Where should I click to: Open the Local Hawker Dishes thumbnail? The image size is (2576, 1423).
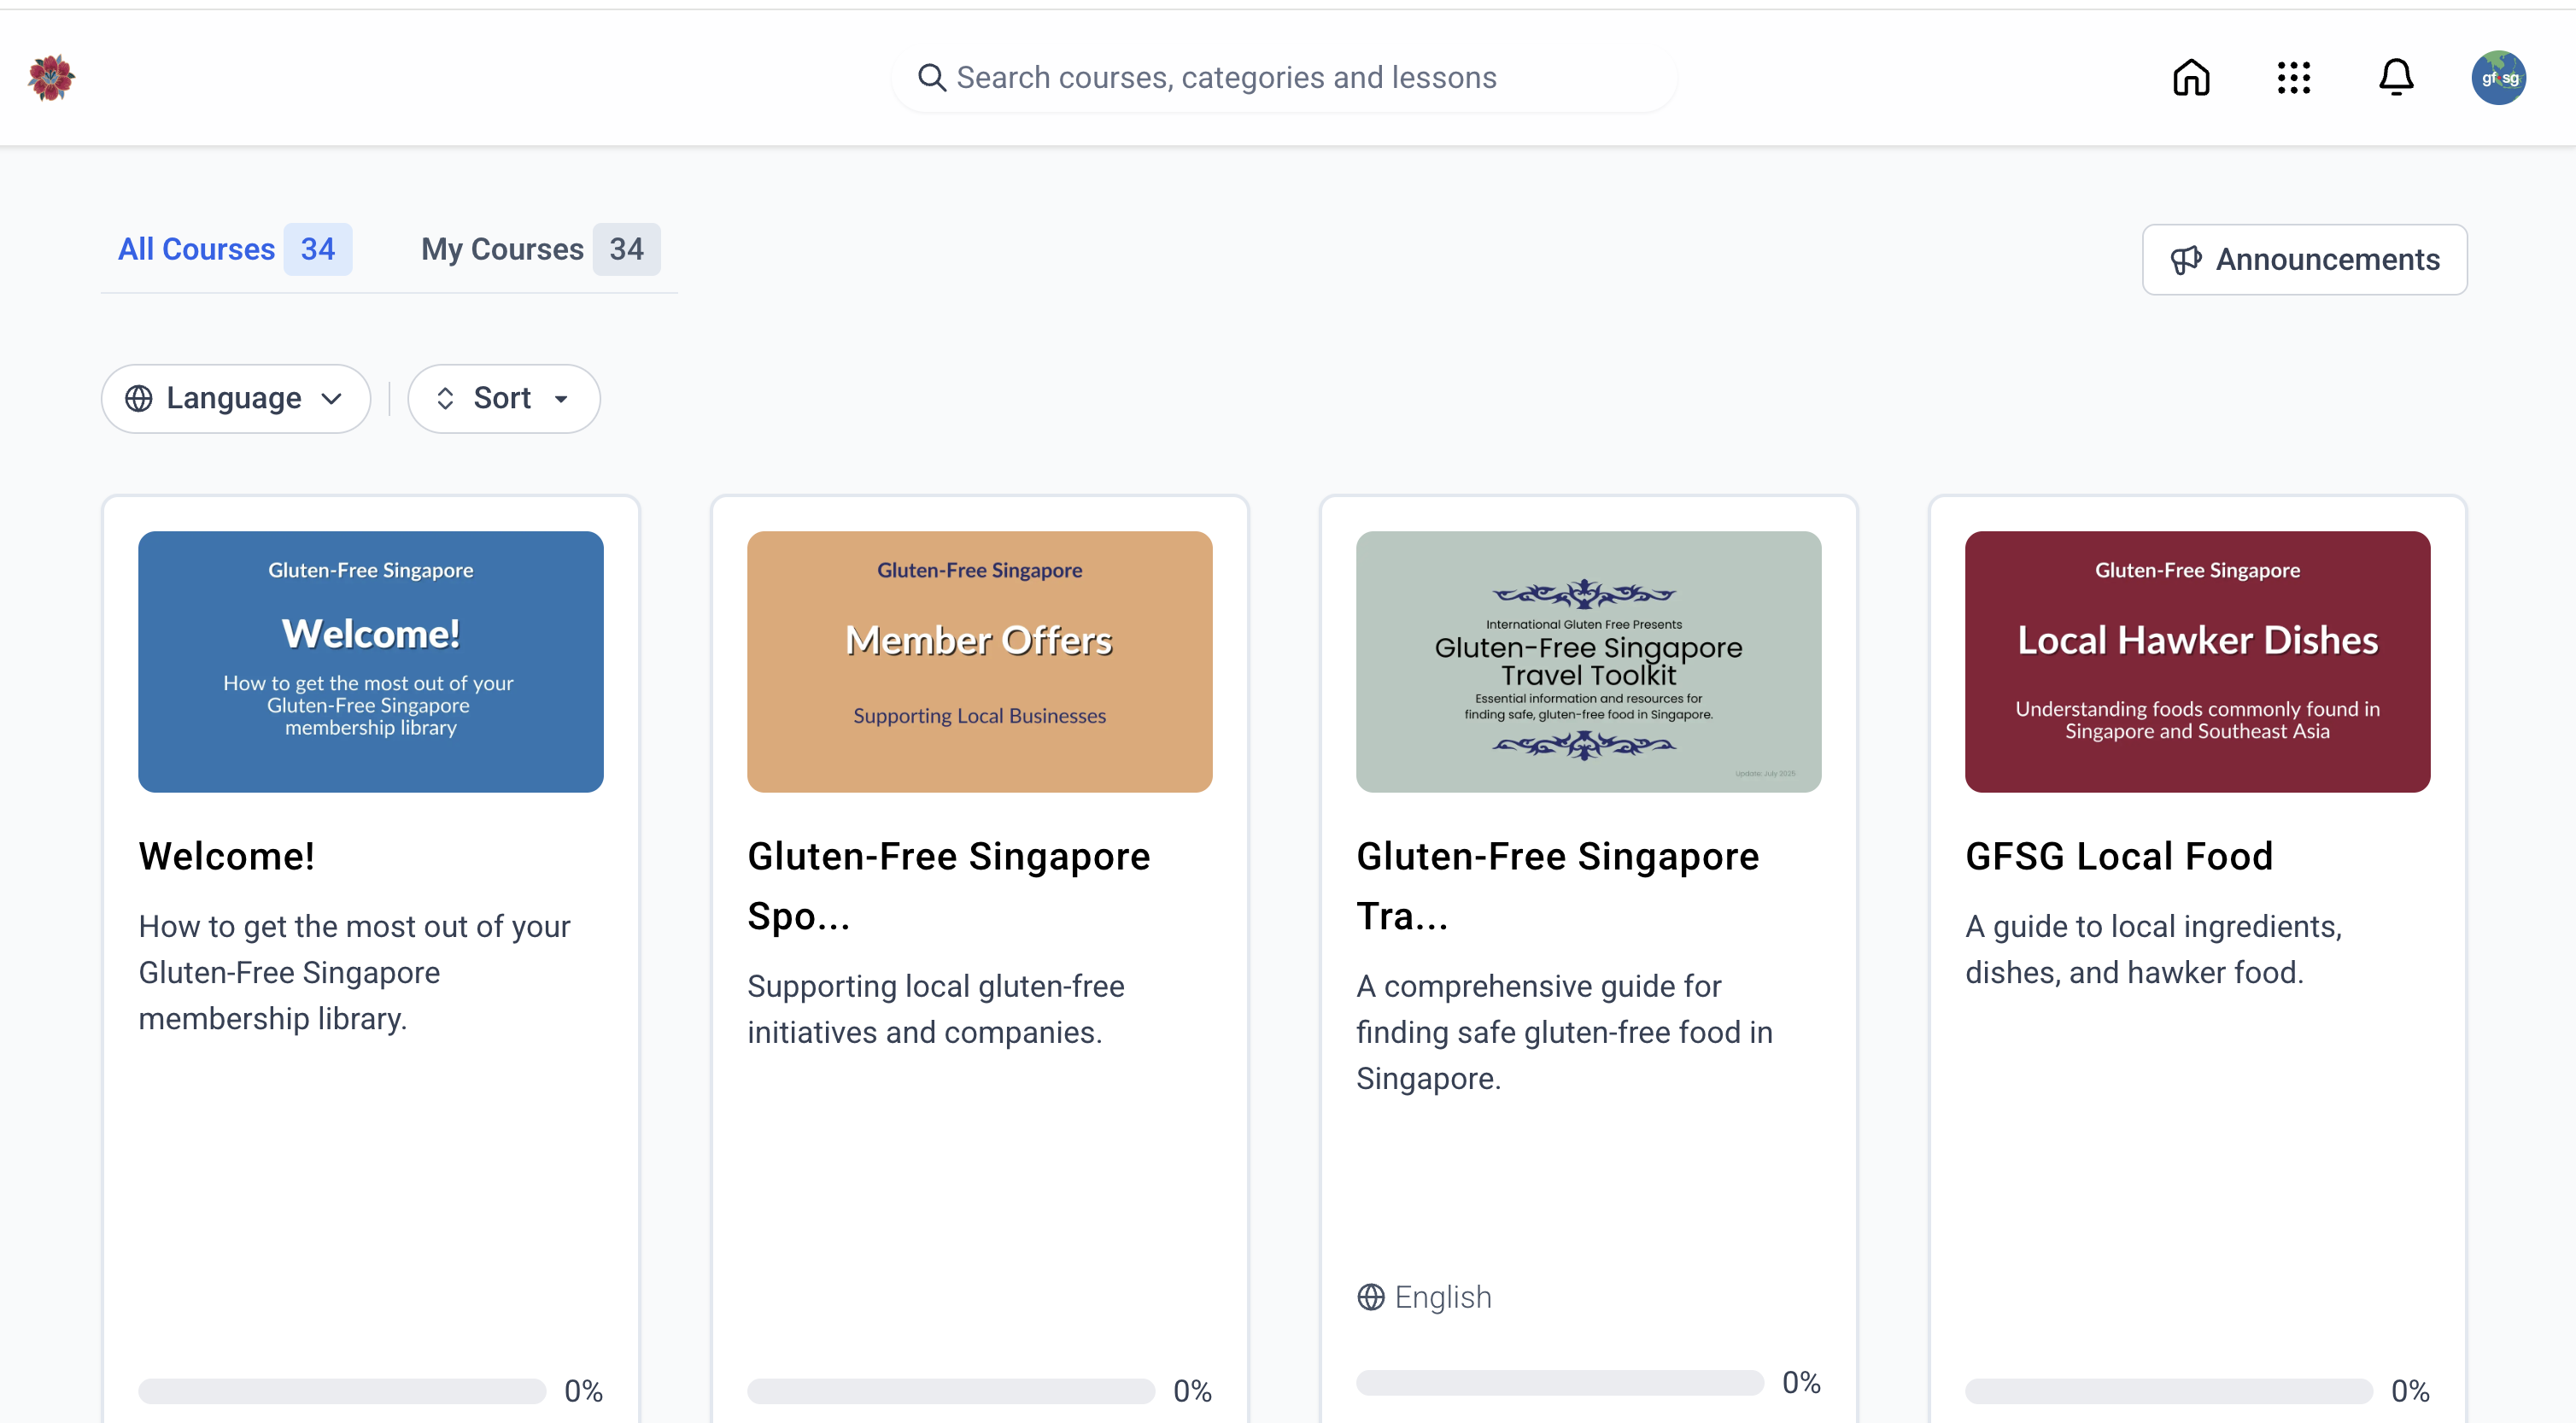tap(2198, 662)
